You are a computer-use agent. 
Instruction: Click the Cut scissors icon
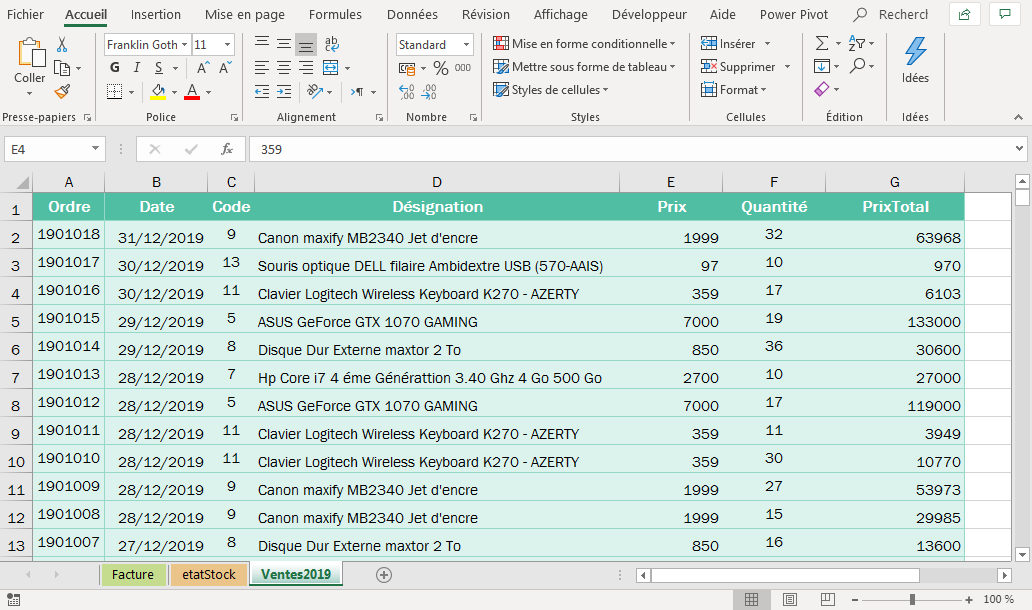[62, 44]
